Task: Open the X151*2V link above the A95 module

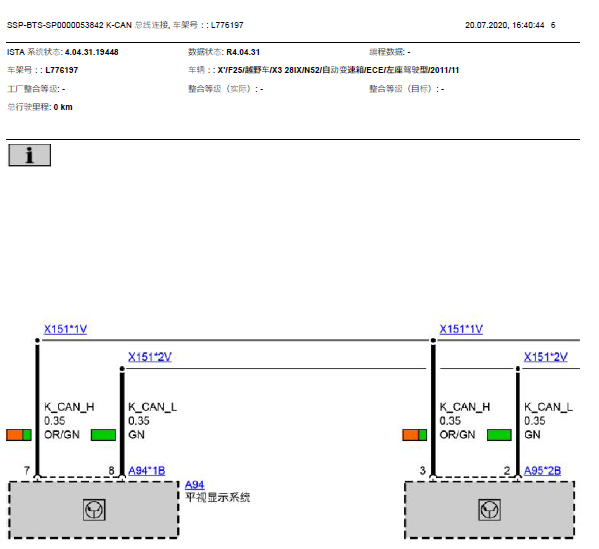Action: click(546, 357)
